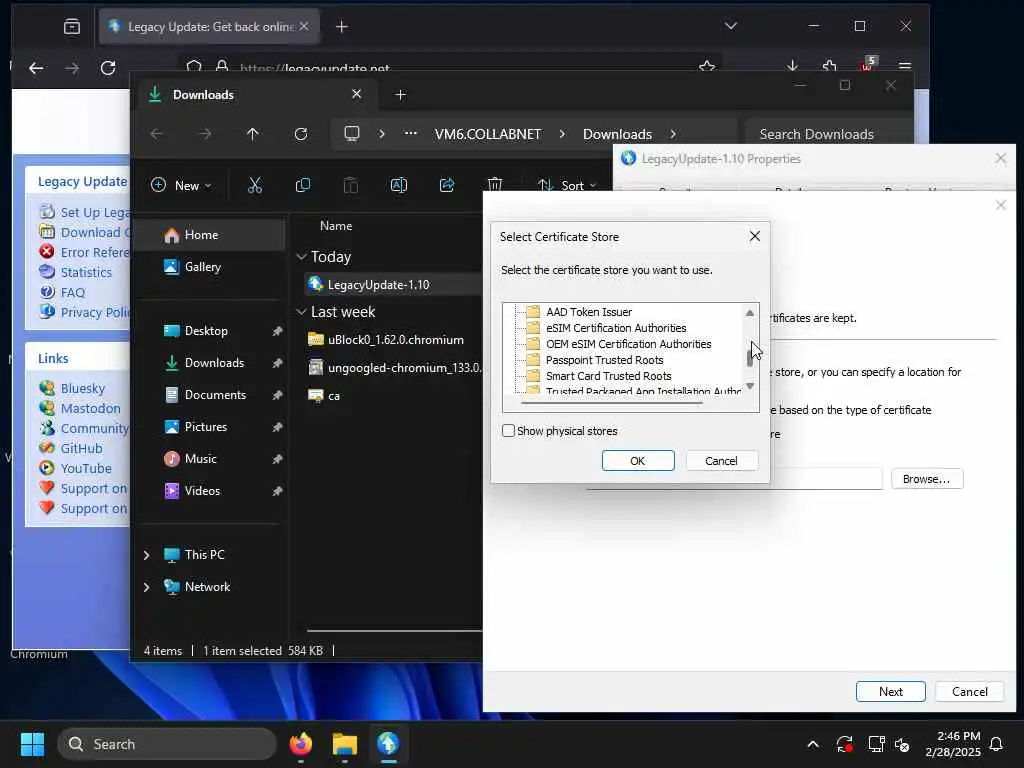This screenshot has height=768, width=1024.
Task: Click the scroll up arrow in store list
Action: click(750, 313)
